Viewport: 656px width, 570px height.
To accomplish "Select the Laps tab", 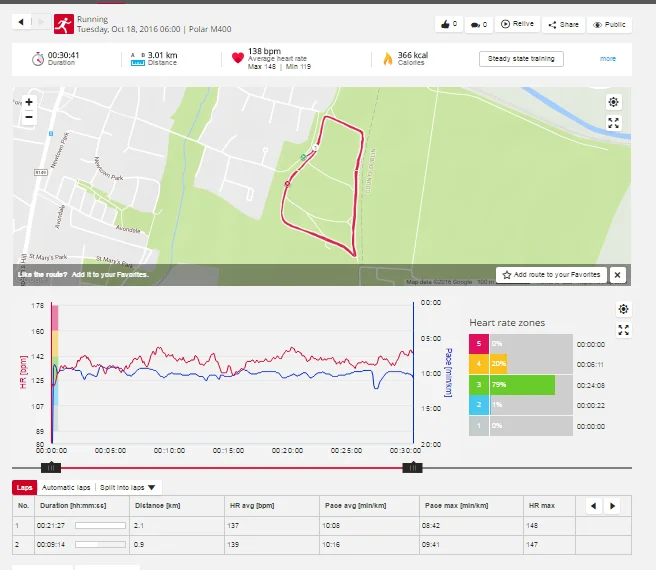I will [24, 487].
